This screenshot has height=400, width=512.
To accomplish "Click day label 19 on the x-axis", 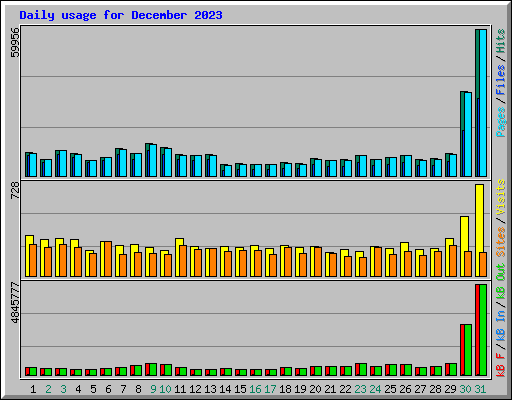I will pos(300,389).
